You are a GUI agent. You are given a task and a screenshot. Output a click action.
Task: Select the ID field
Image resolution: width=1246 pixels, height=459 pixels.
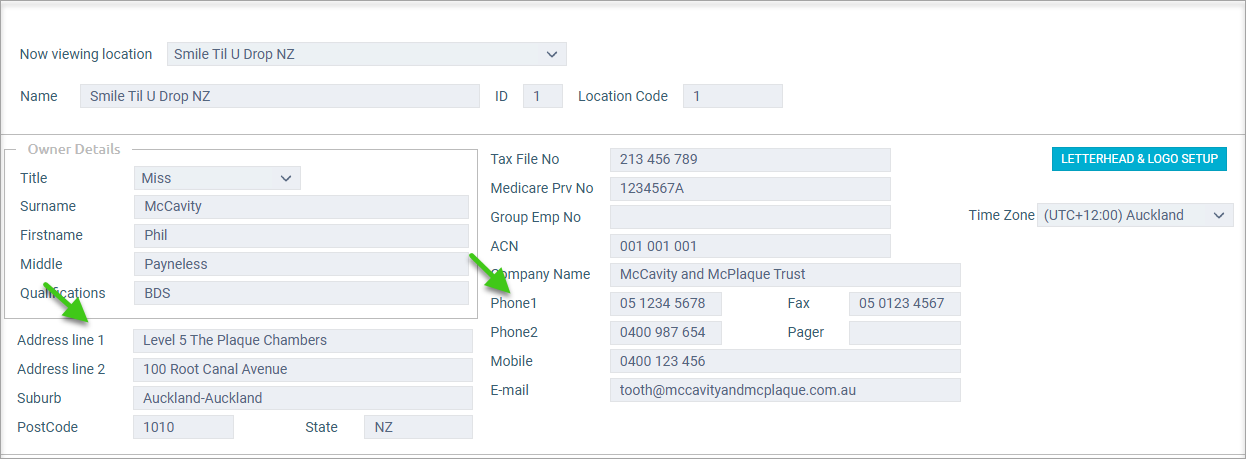tap(543, 96)
